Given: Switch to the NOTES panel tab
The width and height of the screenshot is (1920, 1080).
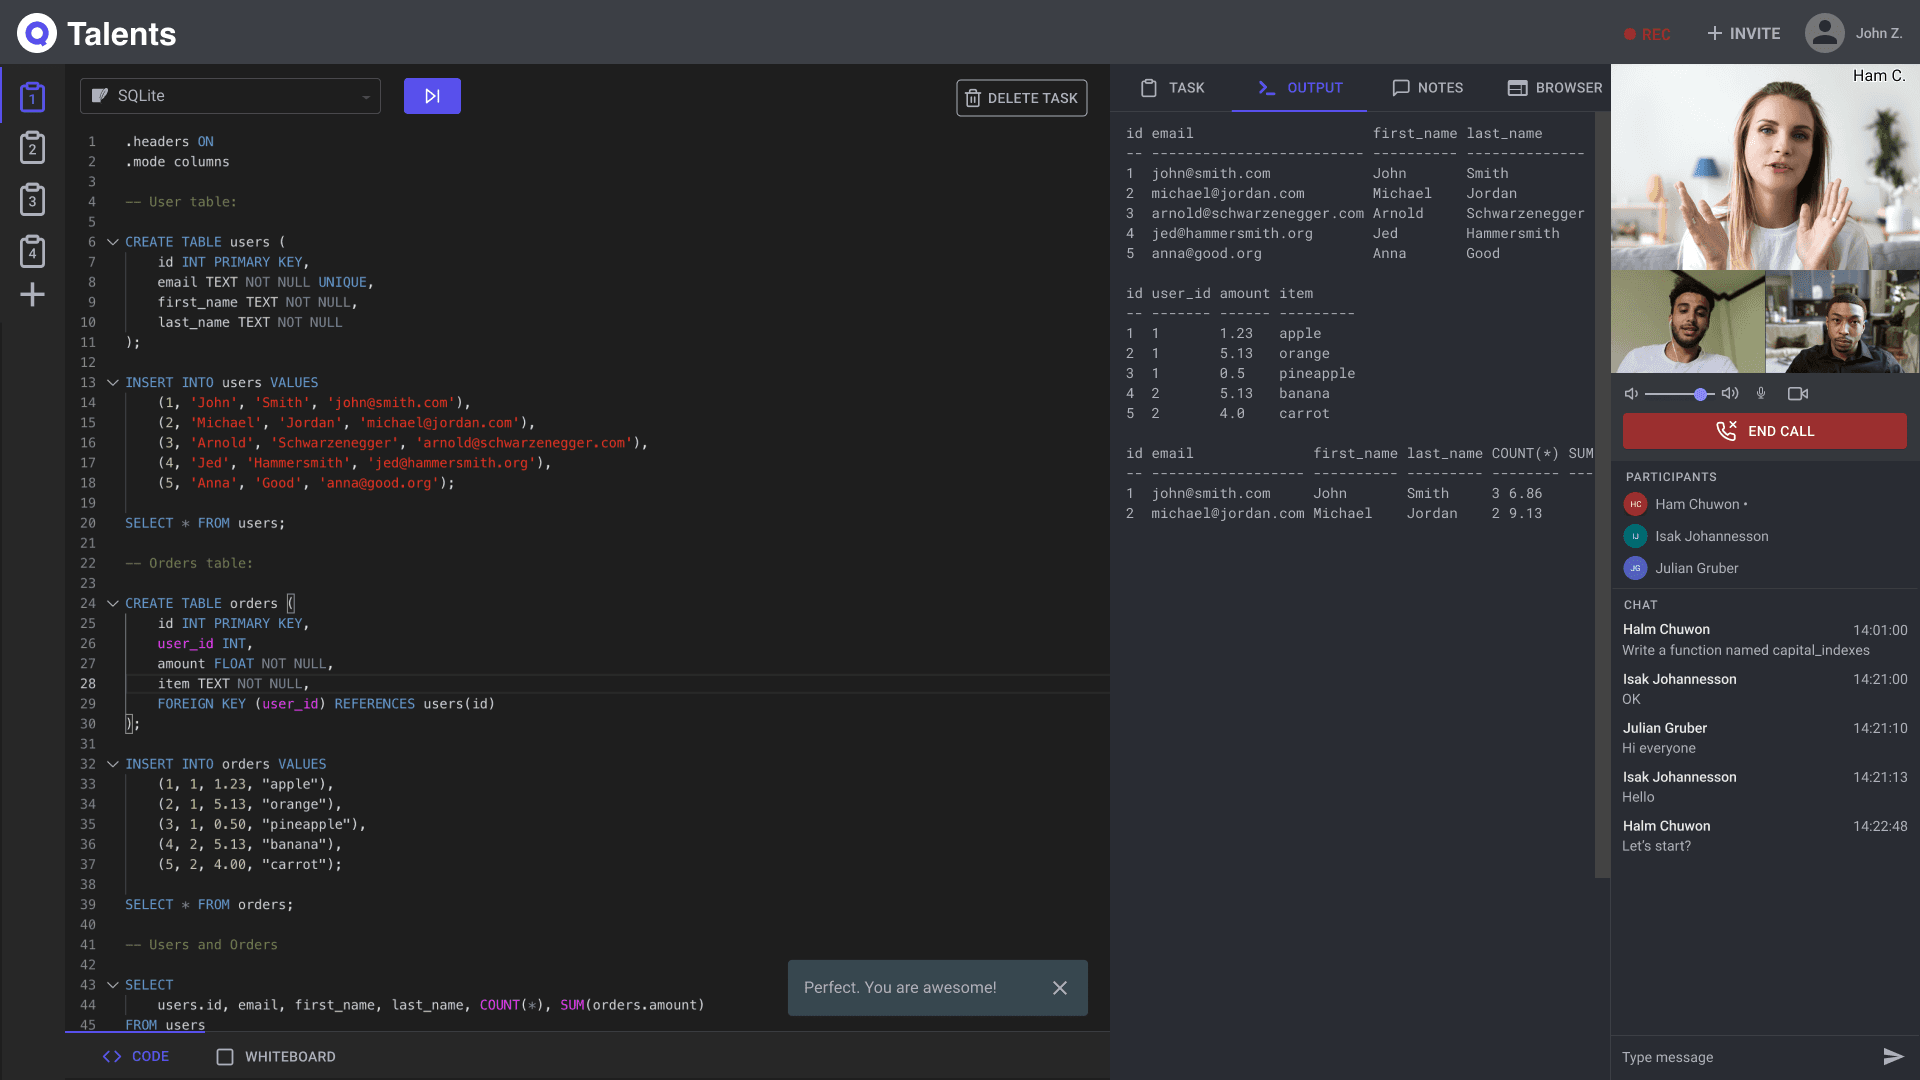Looking at the screenshot, I should (x=1427, y=87).
